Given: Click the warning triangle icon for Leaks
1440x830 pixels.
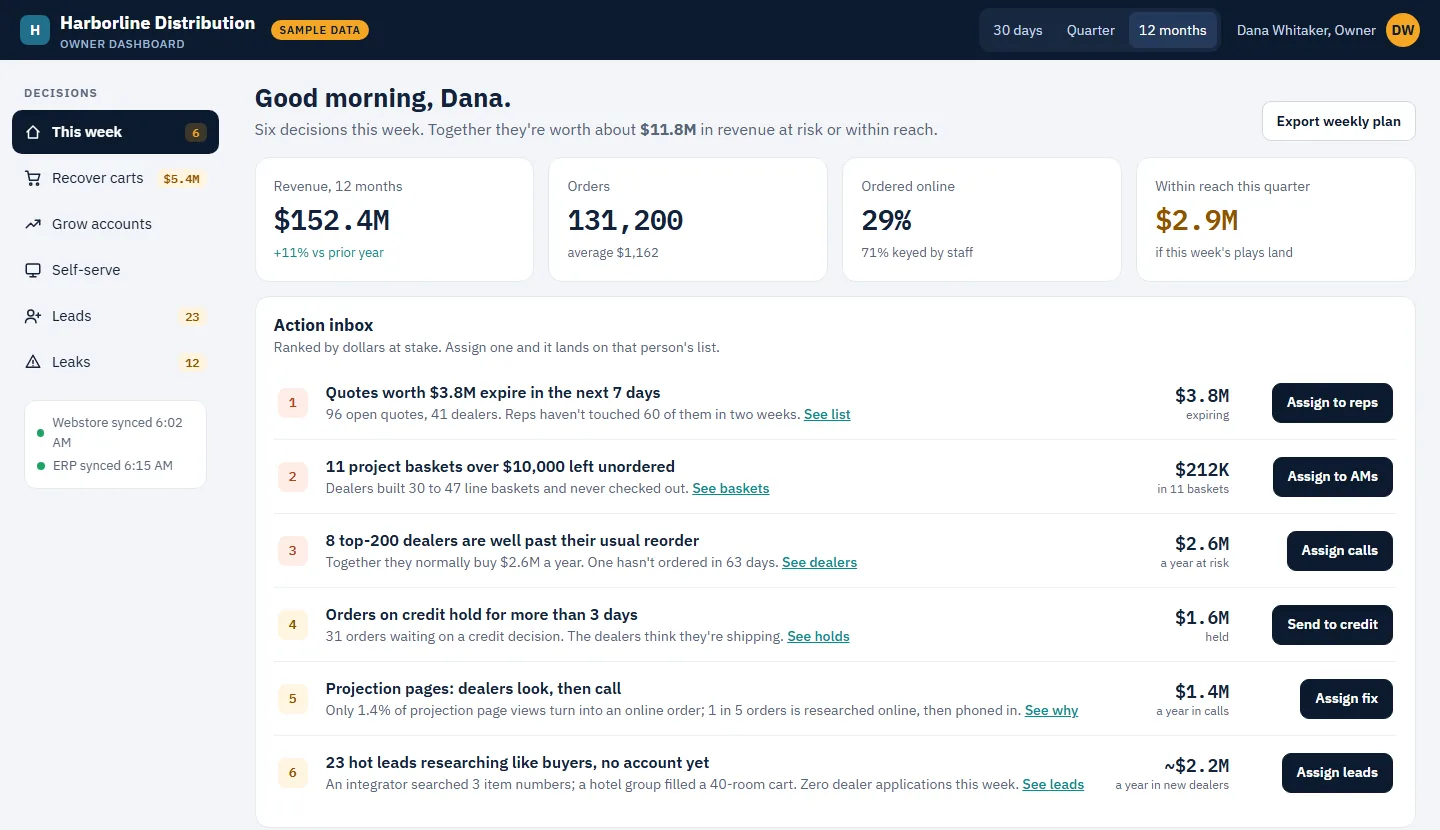Looking at the screenshot, I should (33, 362).
